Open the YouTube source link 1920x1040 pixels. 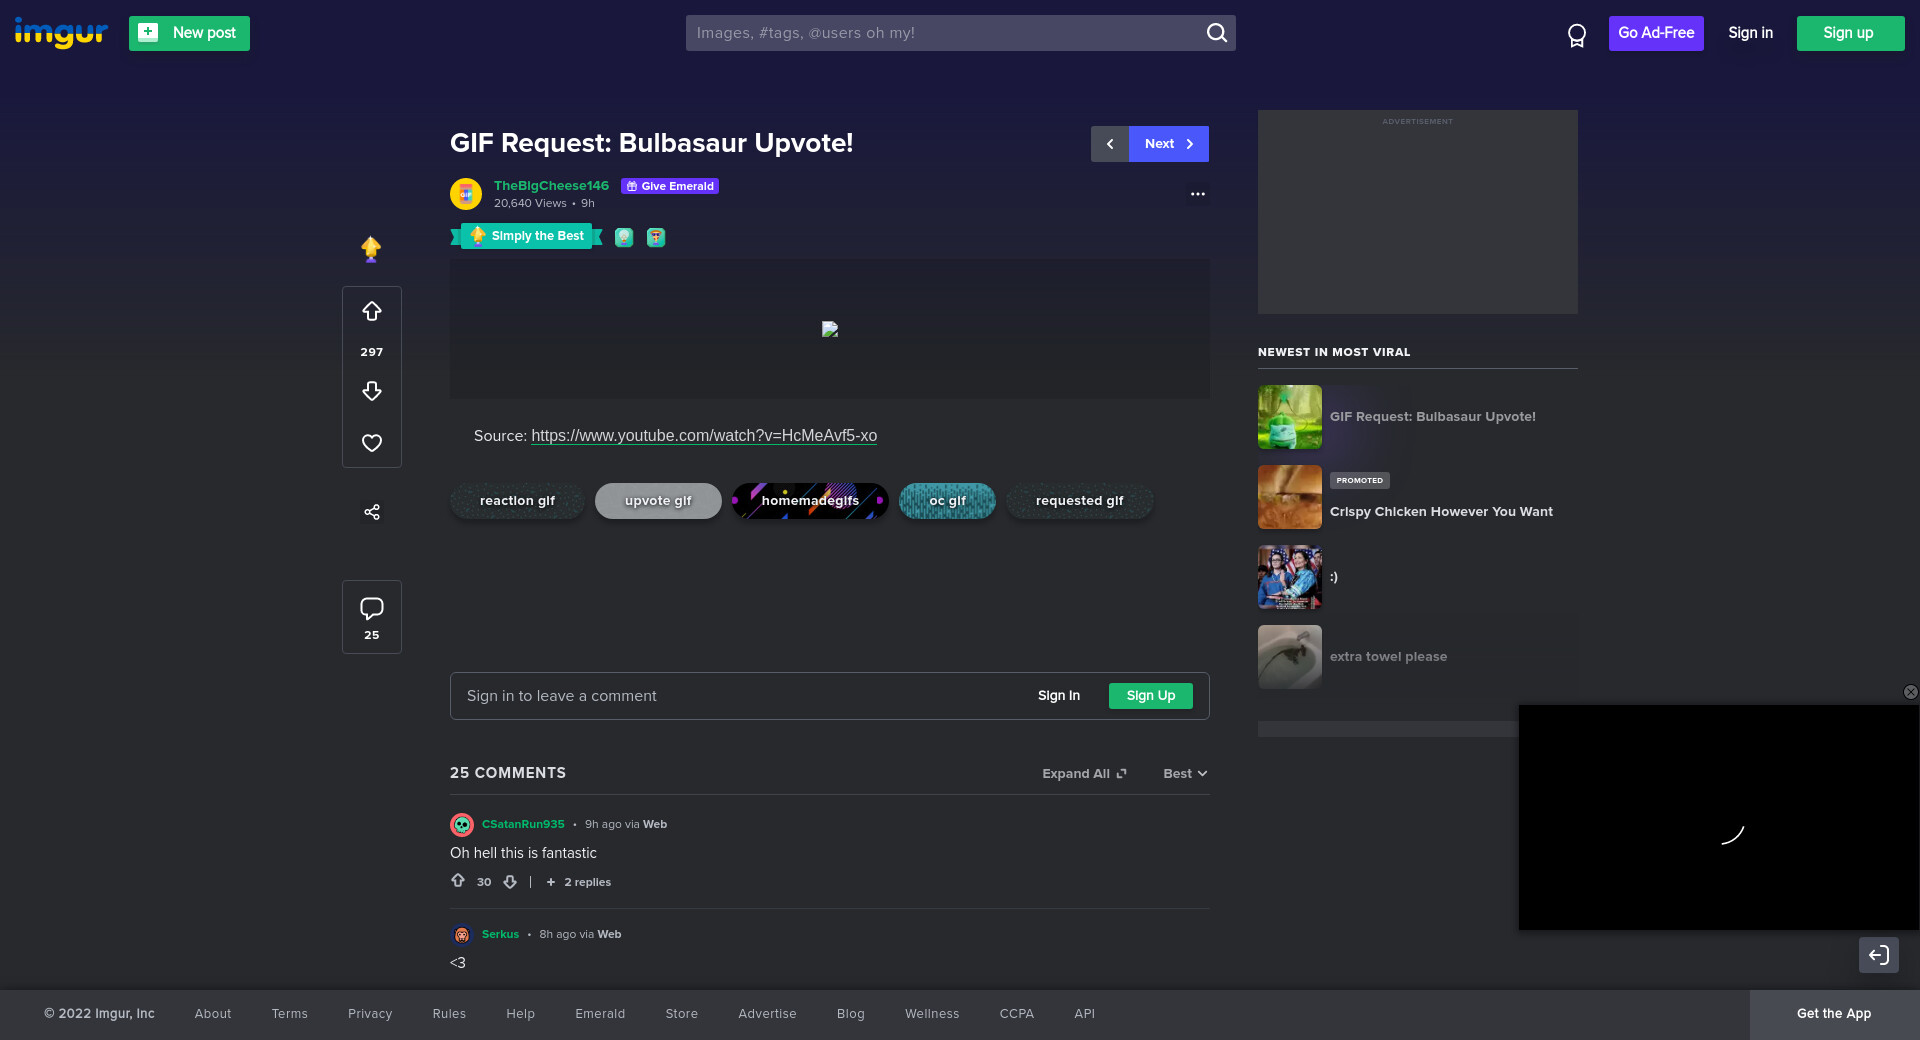tap(704, 436)
